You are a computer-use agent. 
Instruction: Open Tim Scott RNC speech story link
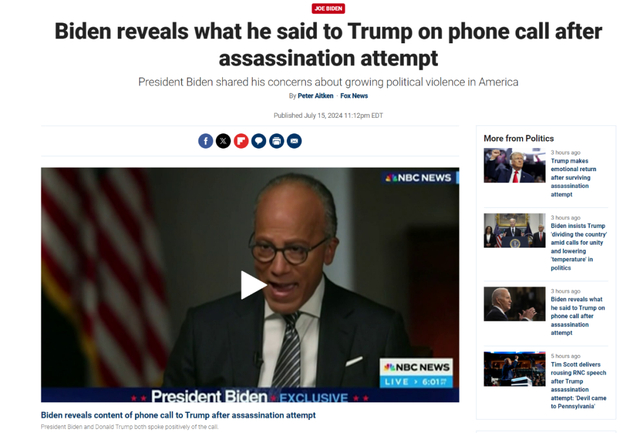(578, 385)
